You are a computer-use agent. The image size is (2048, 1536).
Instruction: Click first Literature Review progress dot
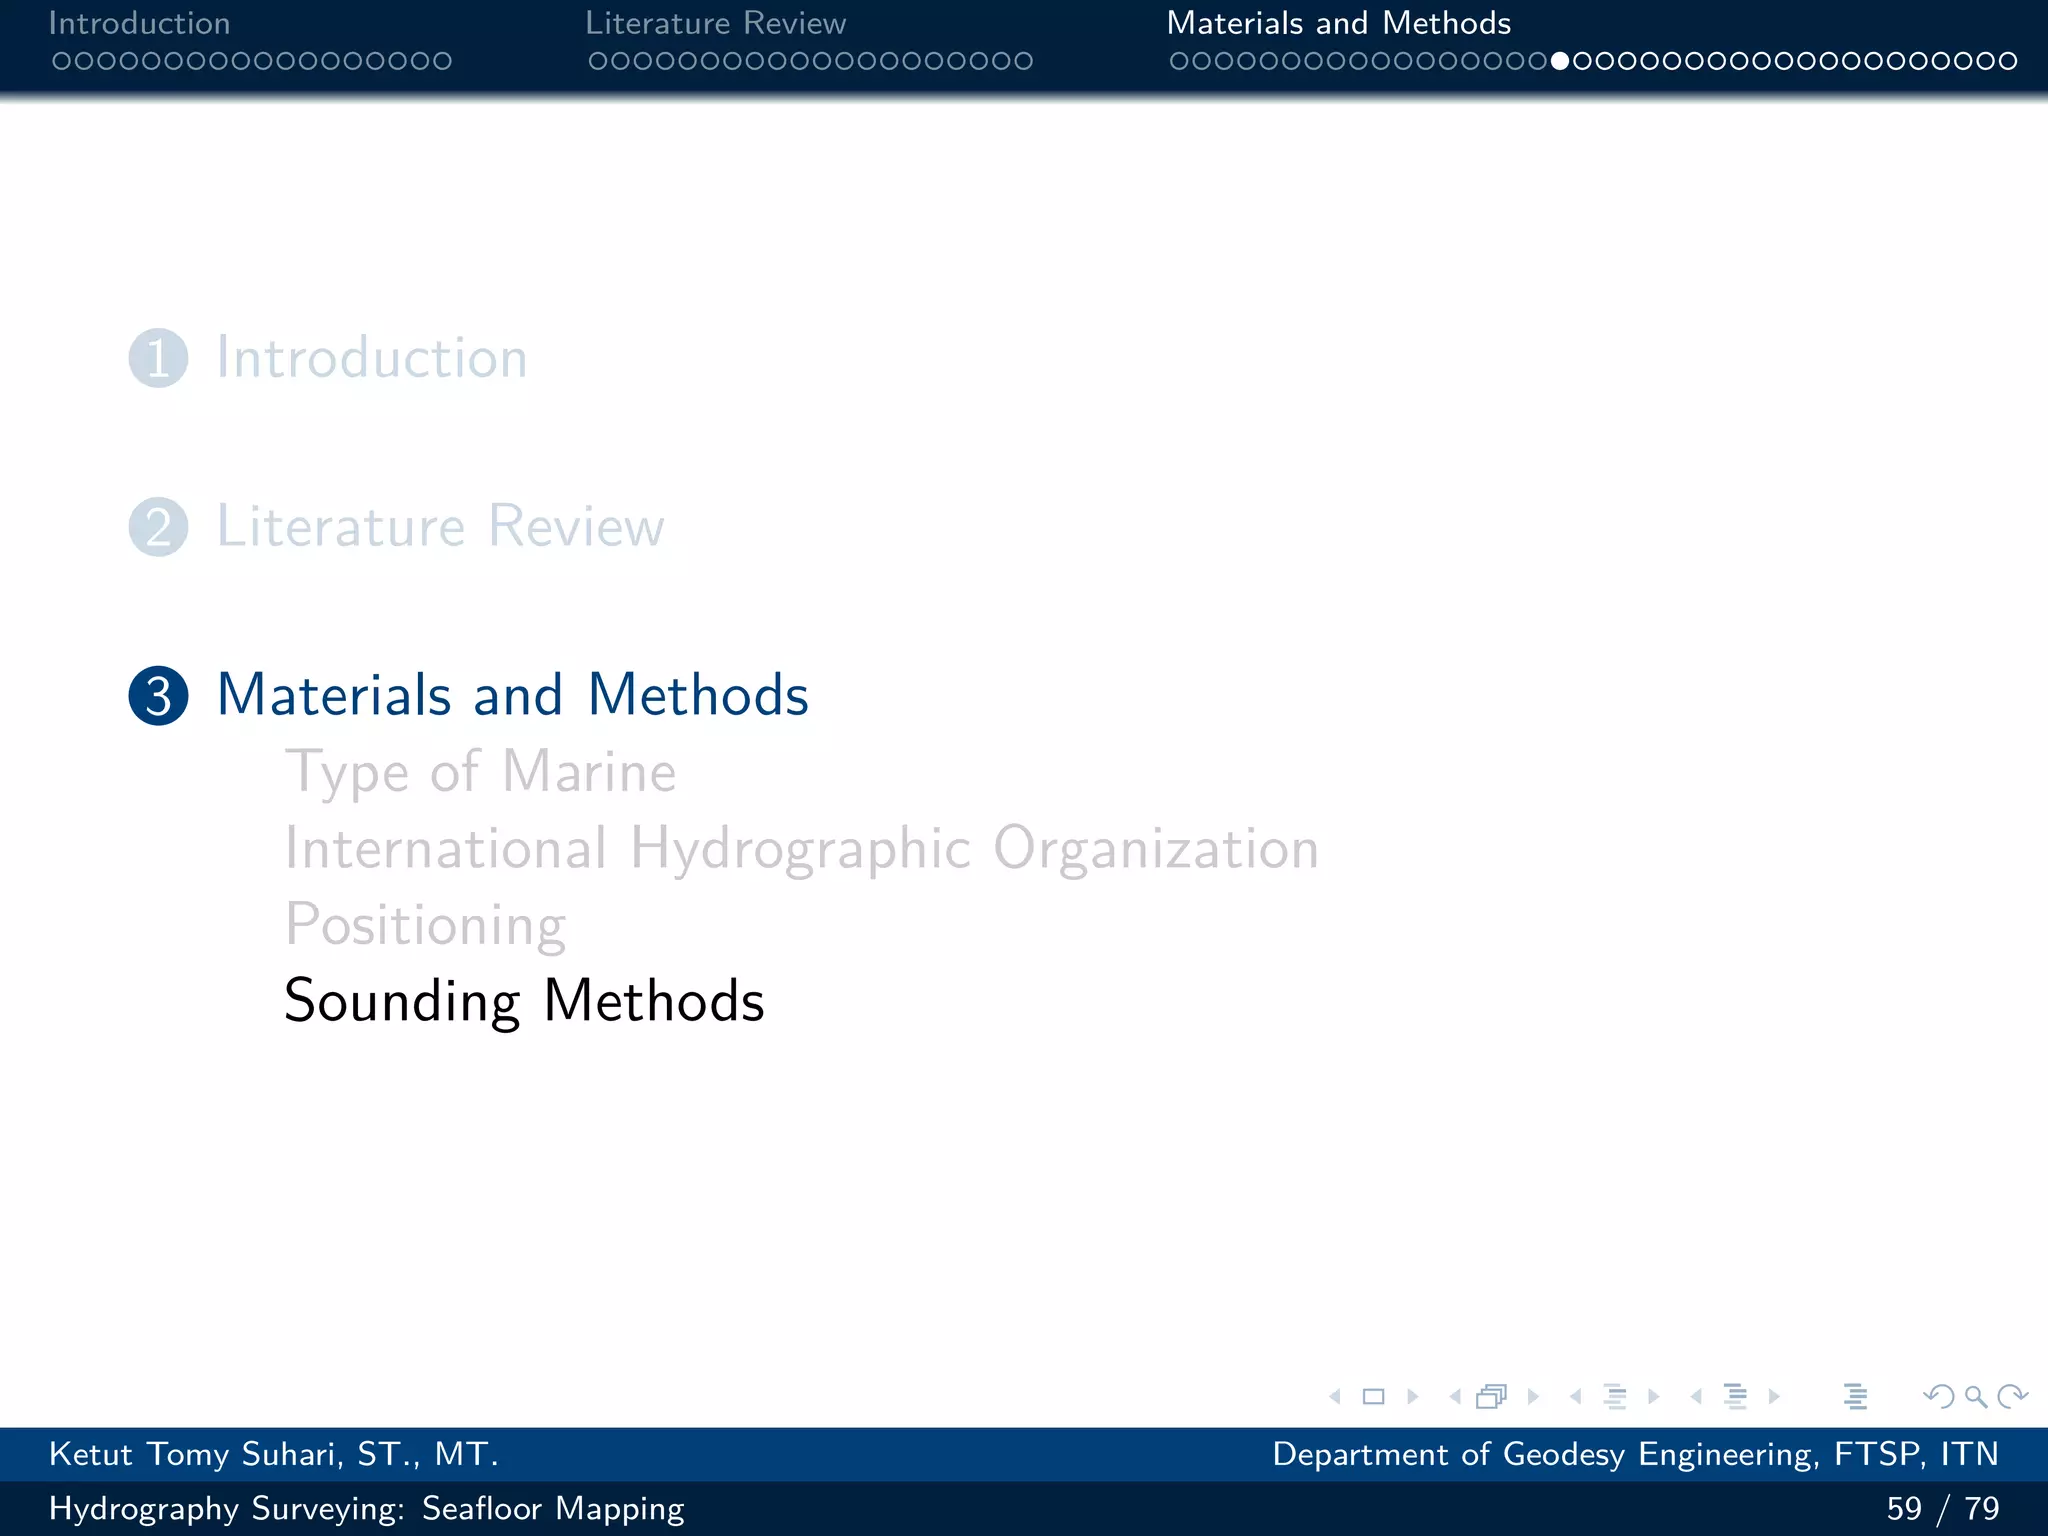pyautogui.click(x=598, y=61)
